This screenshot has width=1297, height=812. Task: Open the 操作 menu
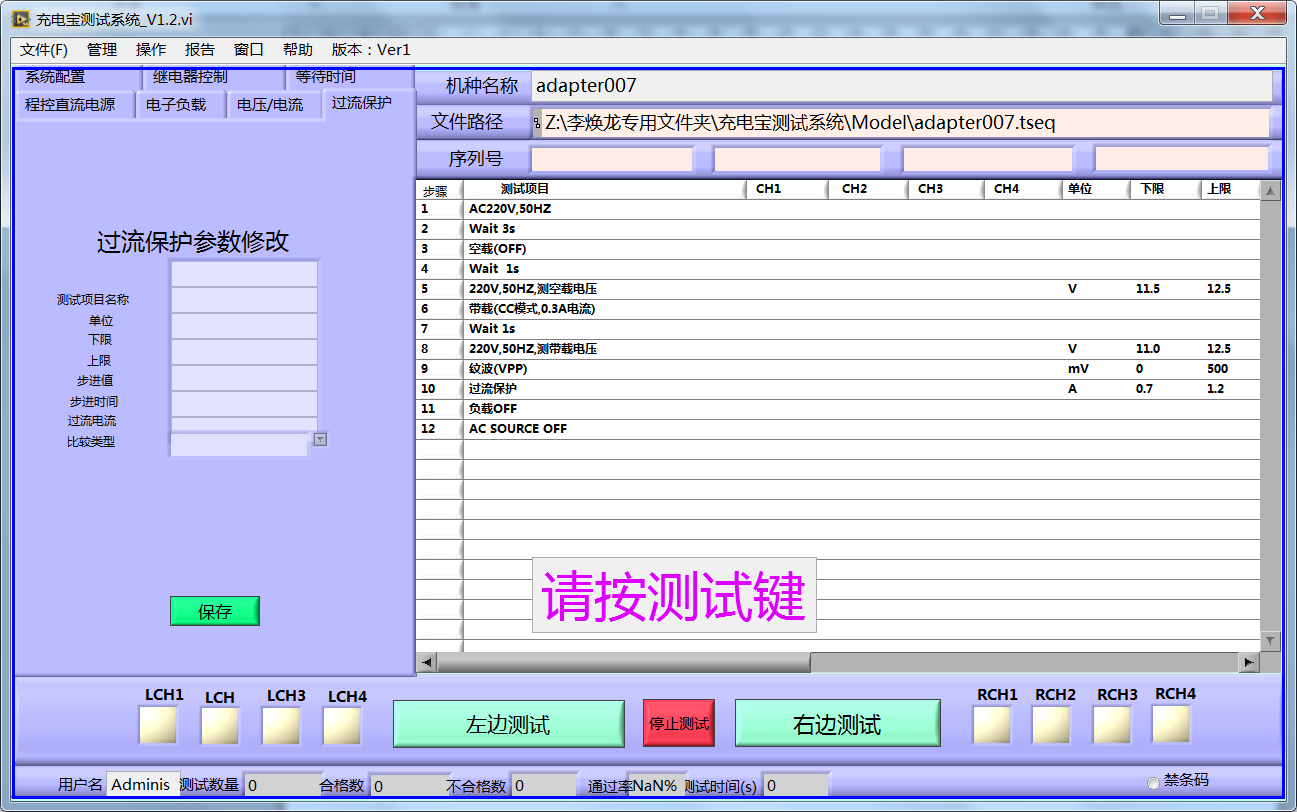151,50
